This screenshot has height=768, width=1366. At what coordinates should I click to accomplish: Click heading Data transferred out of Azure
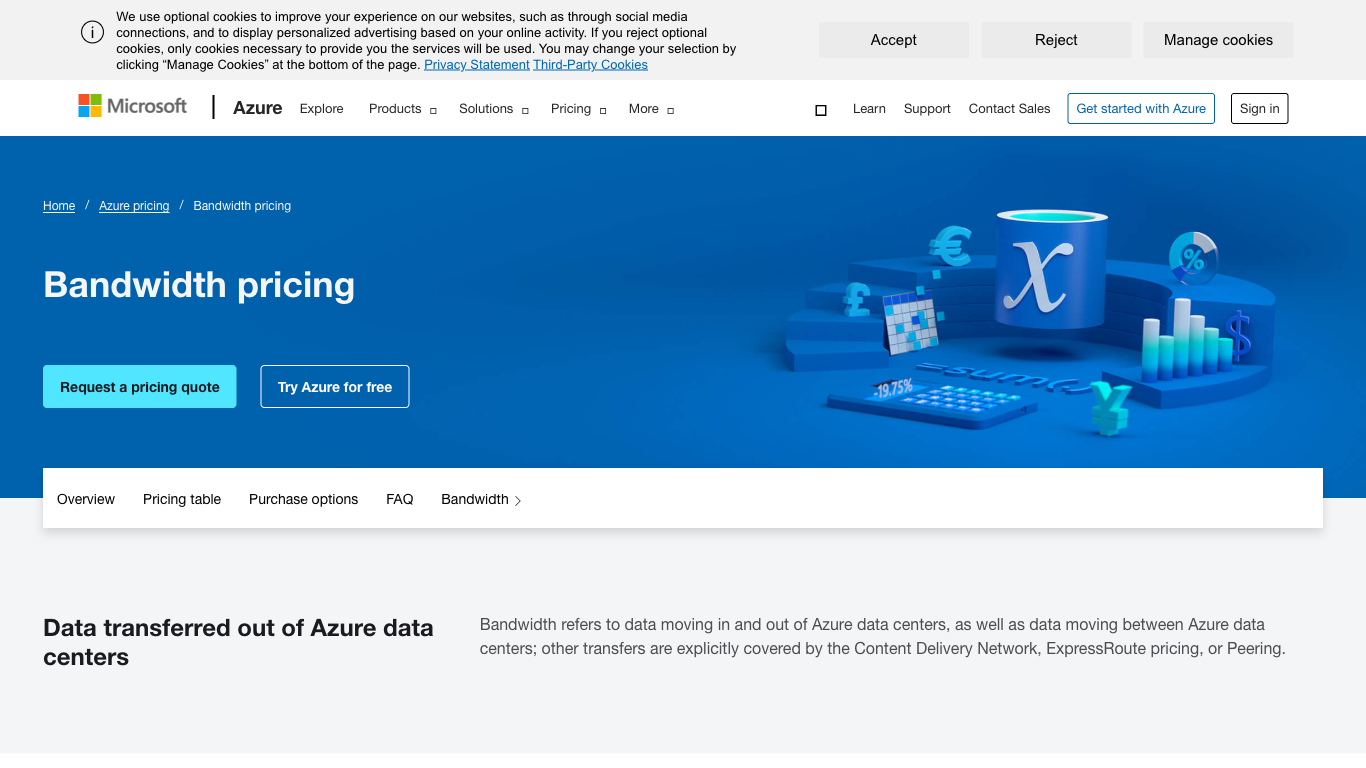[238, 642]
